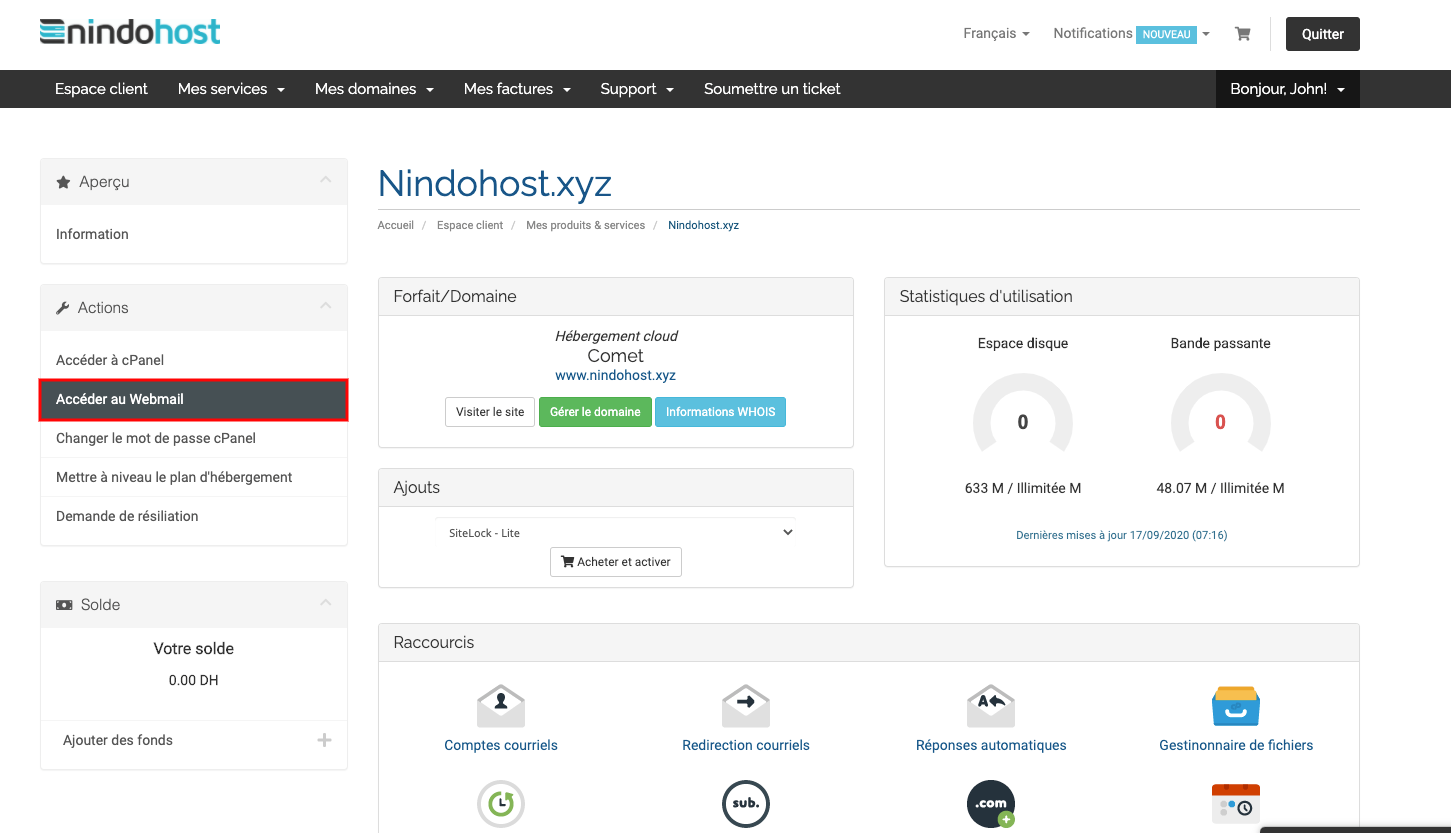Click the Informations WHOIS button

pyautogui.click(x=720, y=412)
